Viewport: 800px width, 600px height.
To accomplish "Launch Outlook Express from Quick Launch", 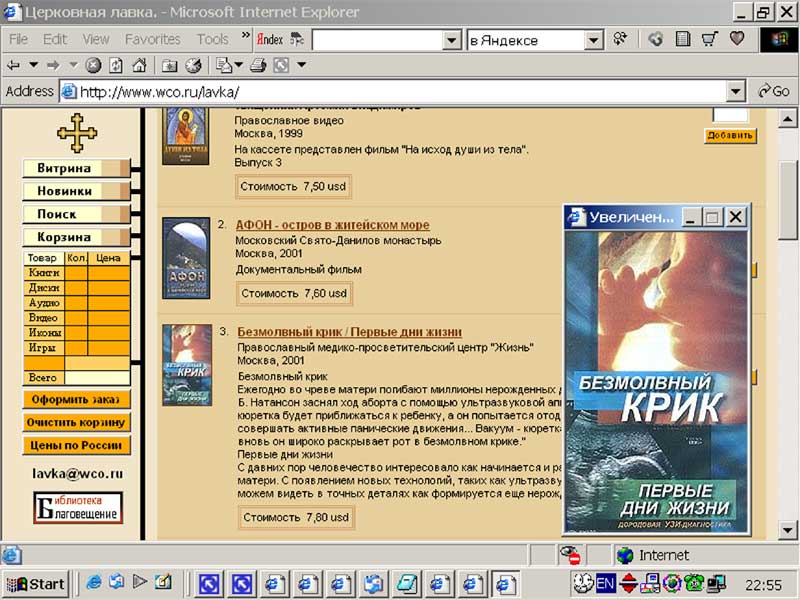I will 117,583.
